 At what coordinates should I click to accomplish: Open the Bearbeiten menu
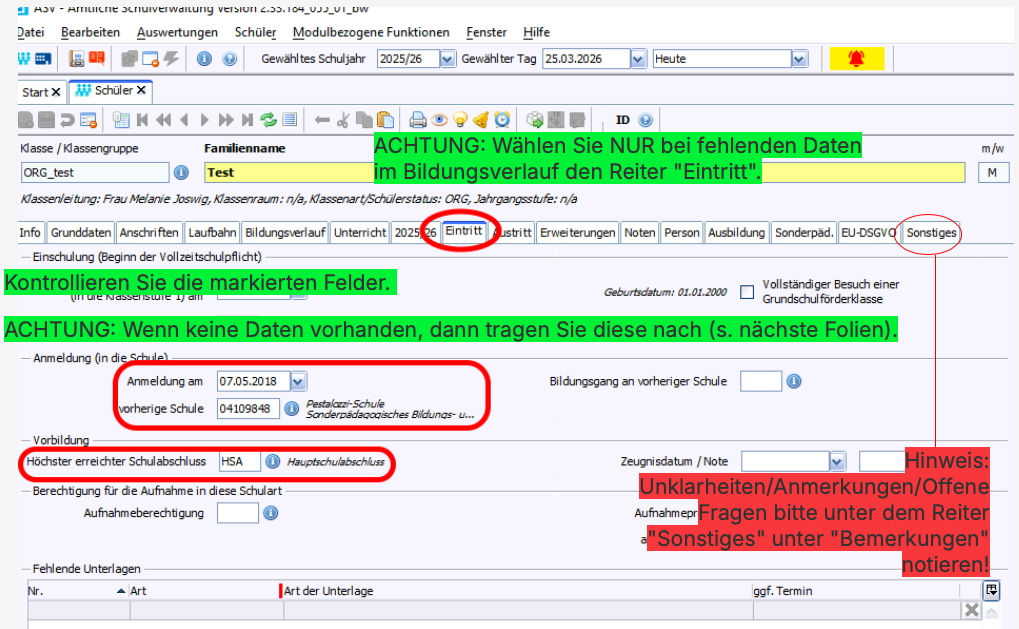(90, 32)
